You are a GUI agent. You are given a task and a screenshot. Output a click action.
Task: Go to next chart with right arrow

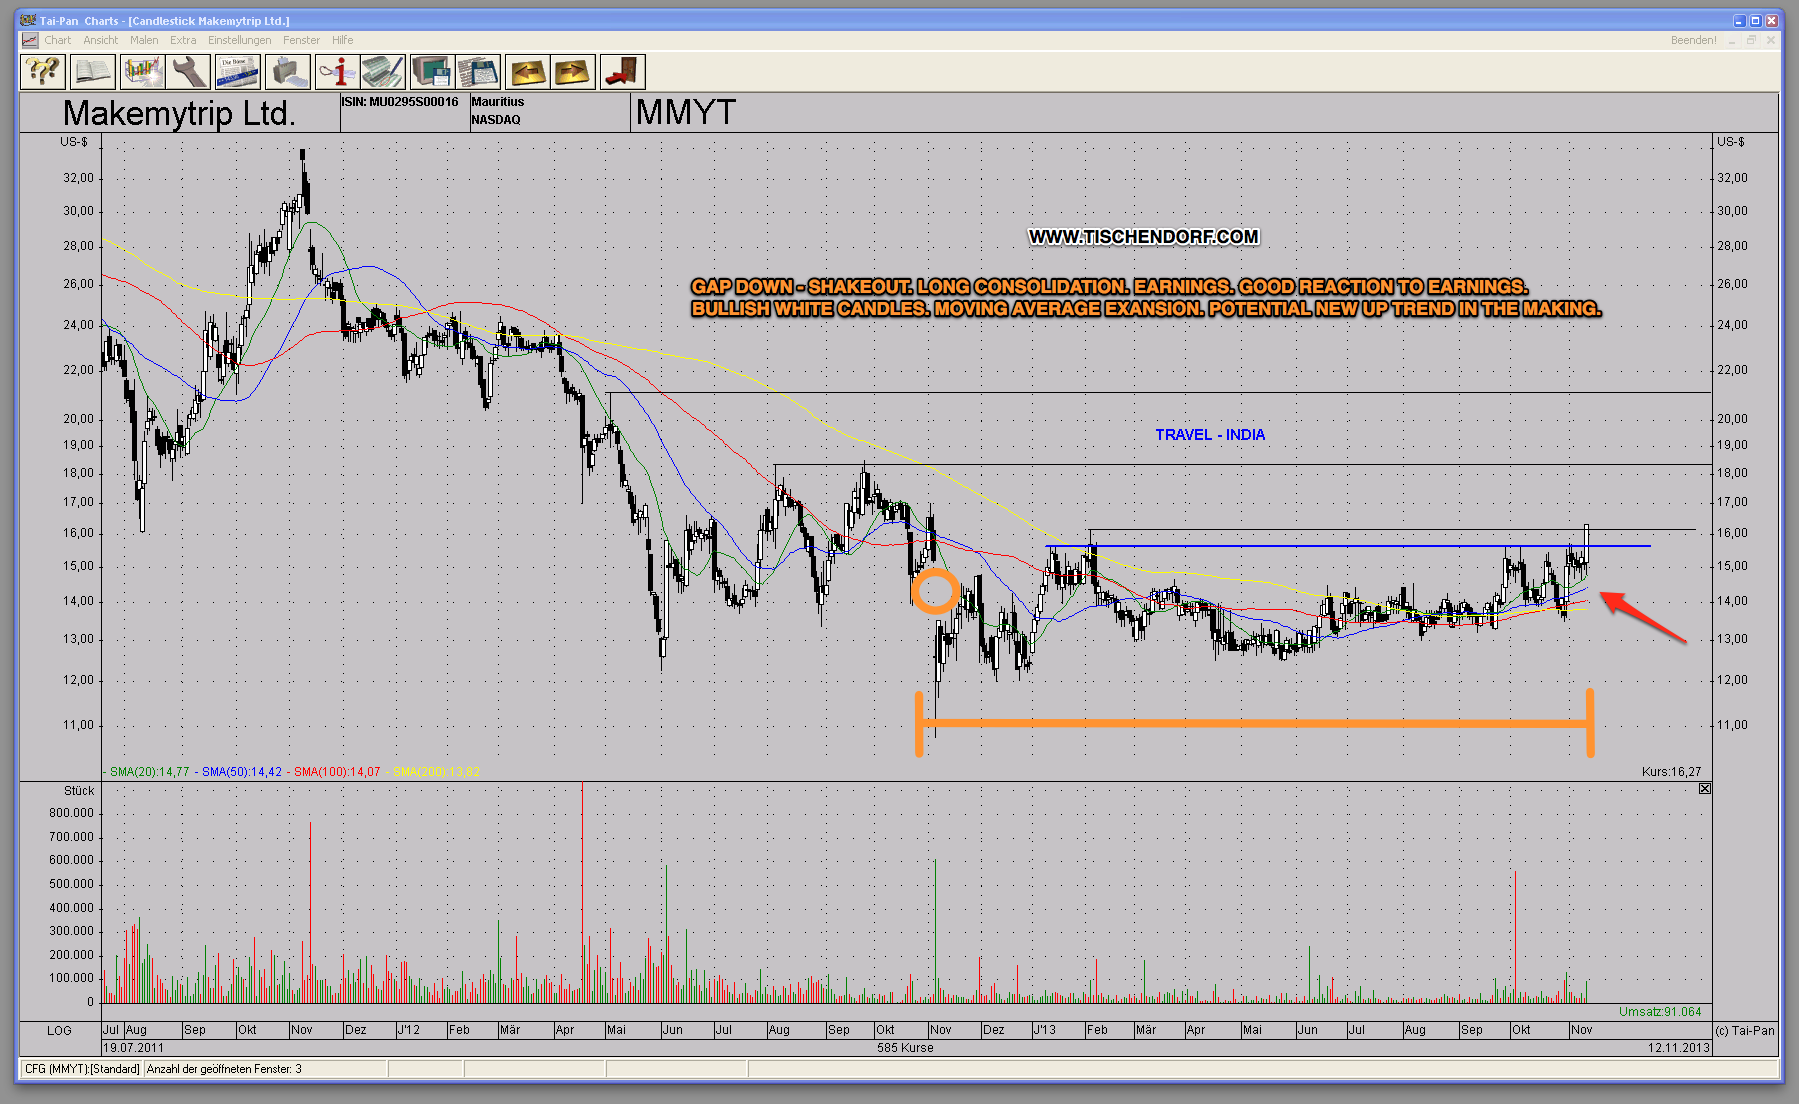click(573, 72)
